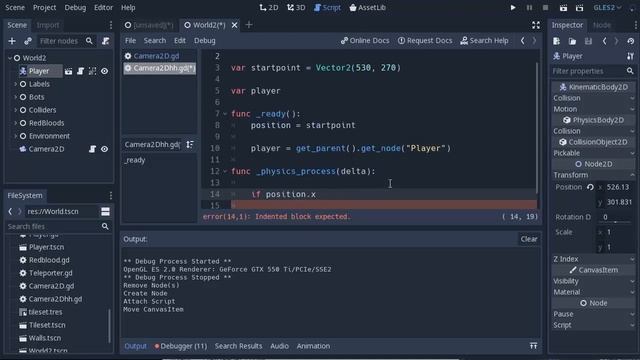This screenshot has width=640, height=360.
Task: Toggle FileSystem split view mode
Action: [x=105, y=211]
